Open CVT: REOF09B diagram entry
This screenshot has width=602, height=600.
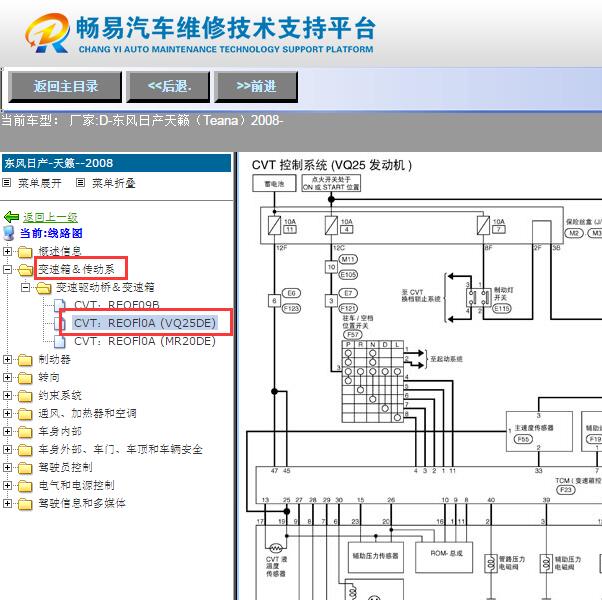(117, 305)
